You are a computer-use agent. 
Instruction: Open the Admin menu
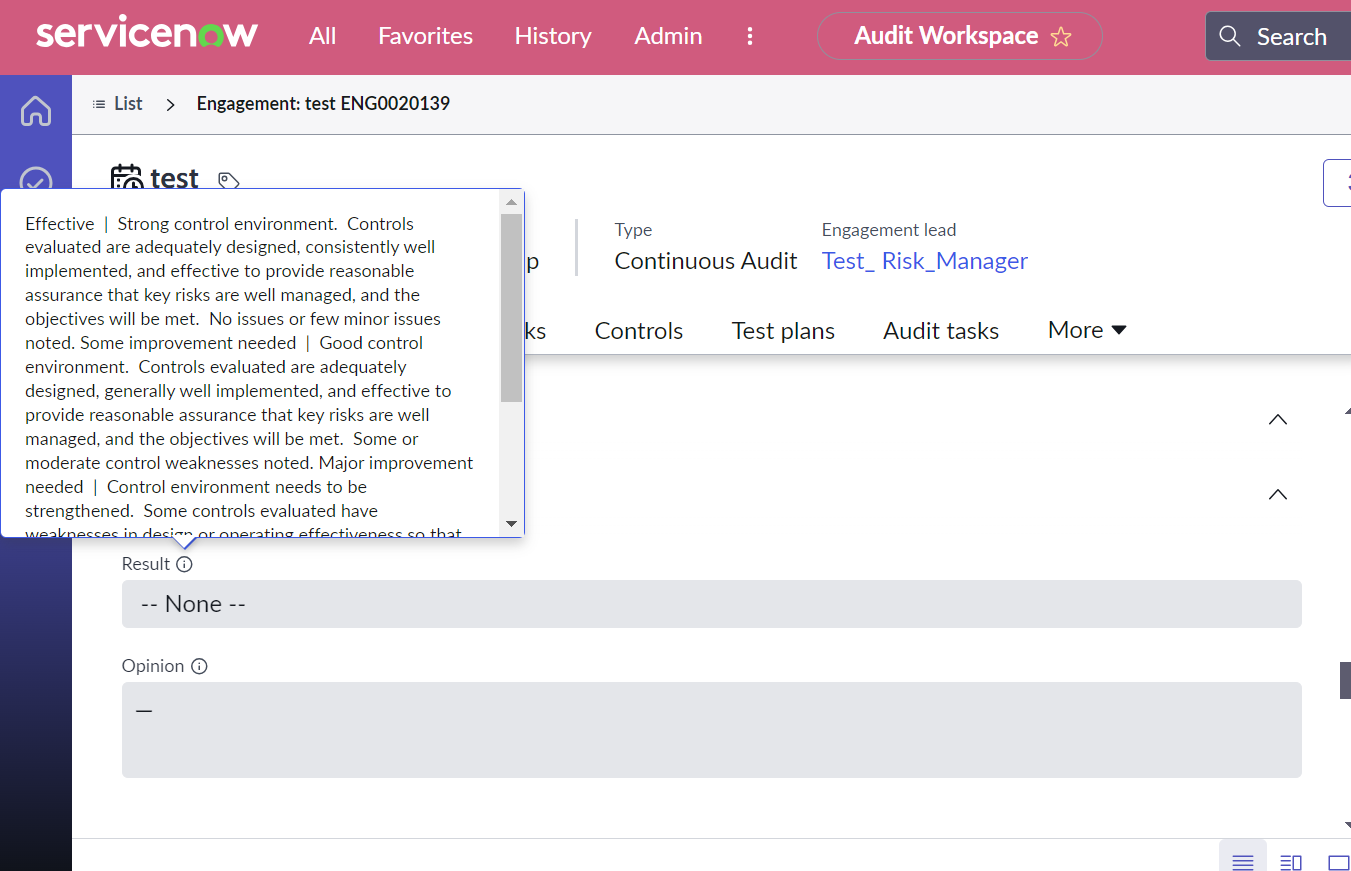tap(668, 36)
